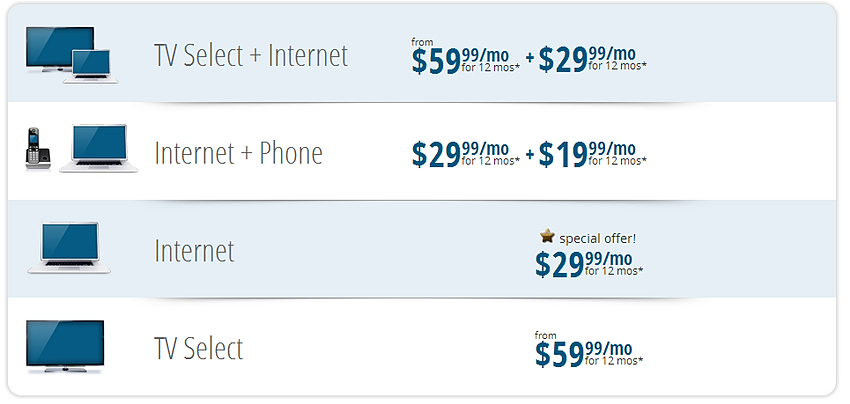Click the plus sign between TV bundle prices
Screen dimensions: 850x404
click(529, 60)
